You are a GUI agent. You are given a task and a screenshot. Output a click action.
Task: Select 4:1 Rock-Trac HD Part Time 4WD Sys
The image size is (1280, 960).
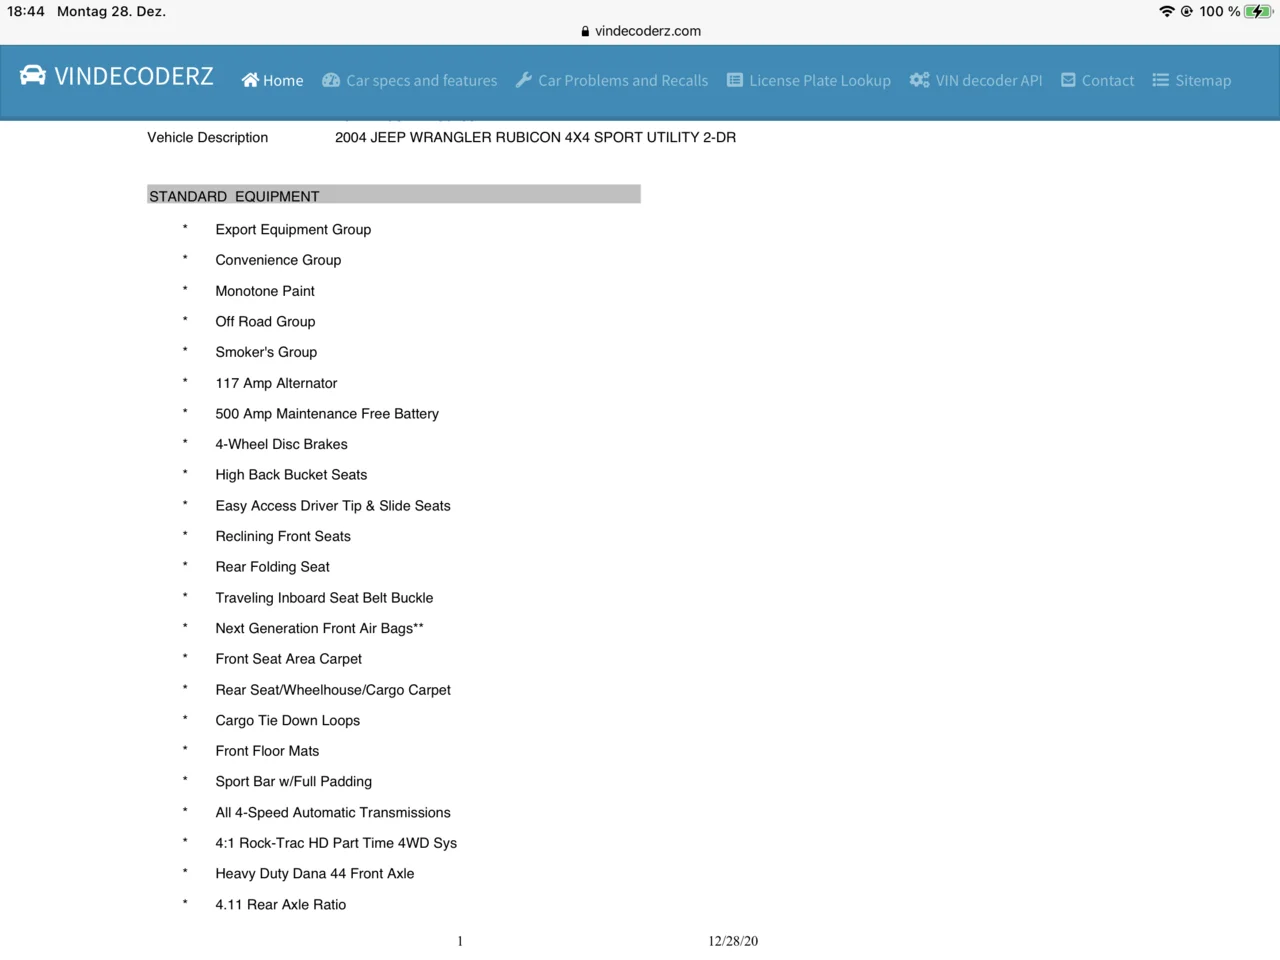336,843
